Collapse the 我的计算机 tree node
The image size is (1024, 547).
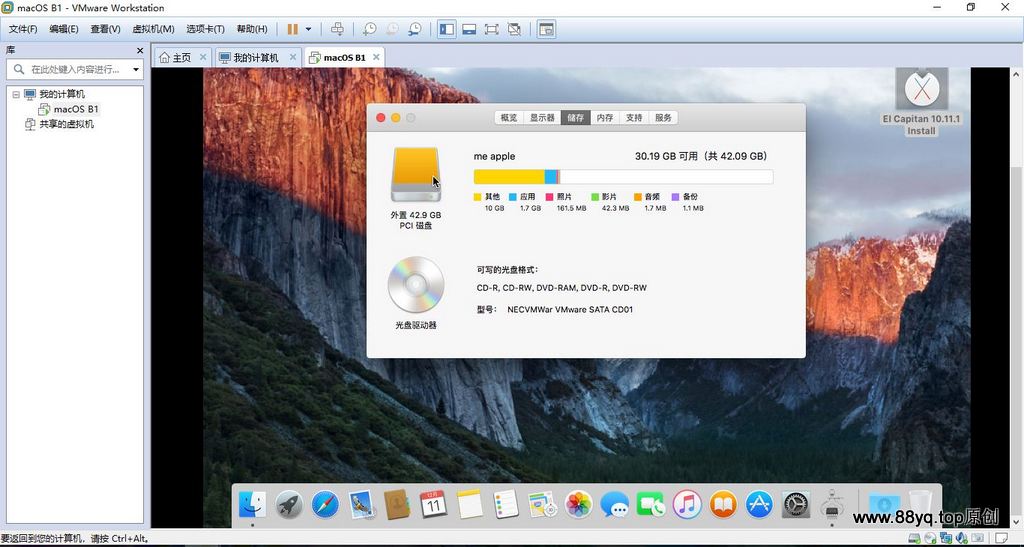pyautogui.click(x=16, y=94)
